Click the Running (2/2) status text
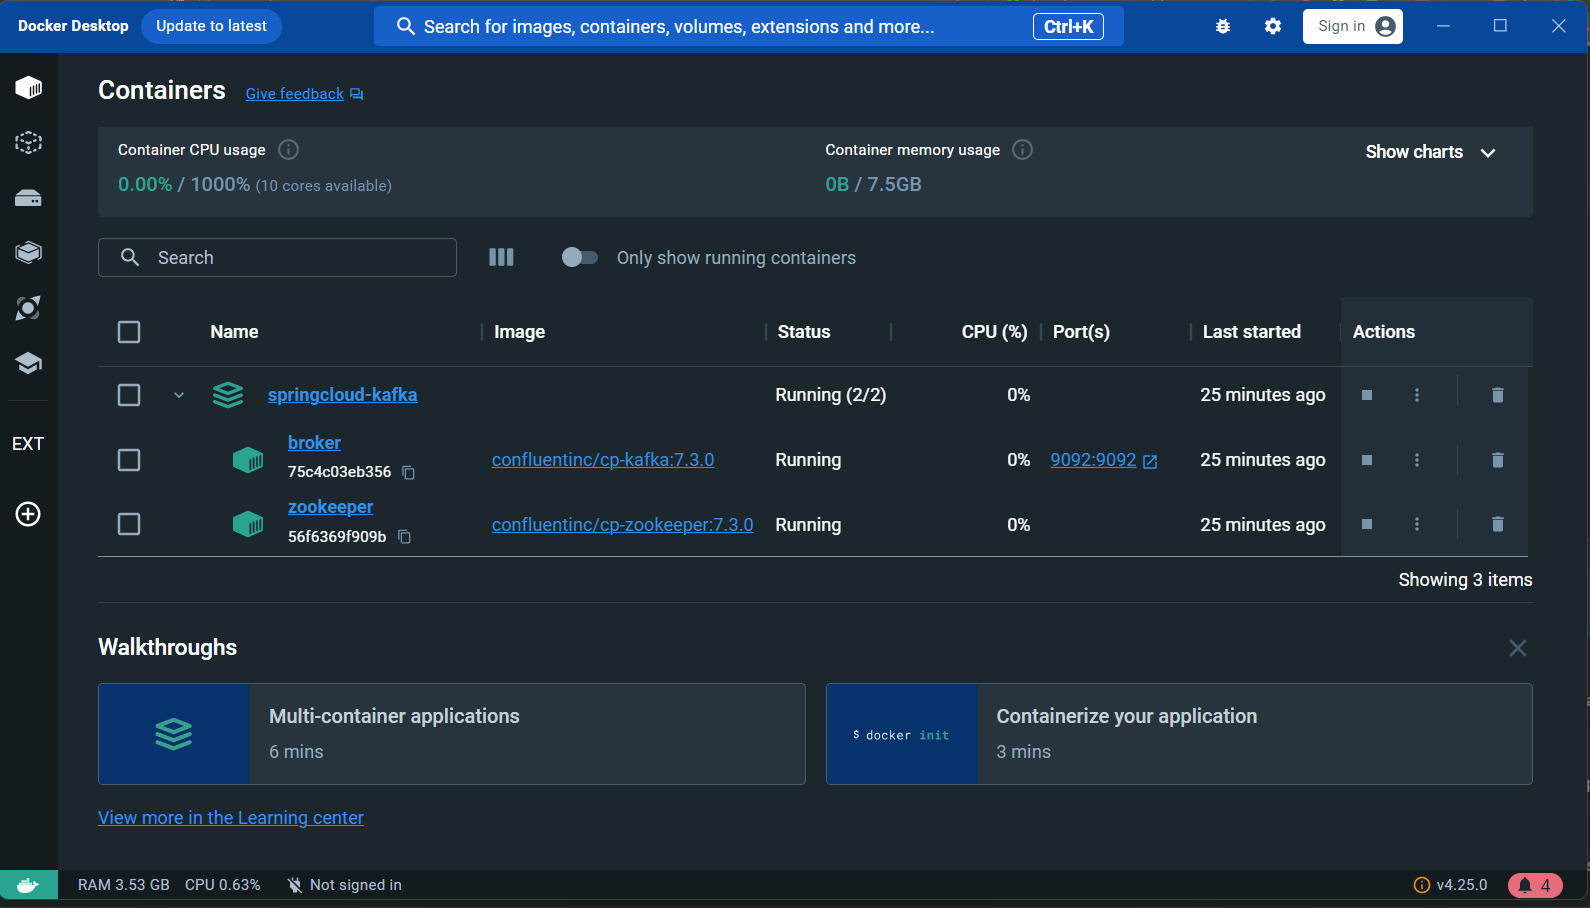This screenshot has height=908, width=1590. [x=831, y=395]
